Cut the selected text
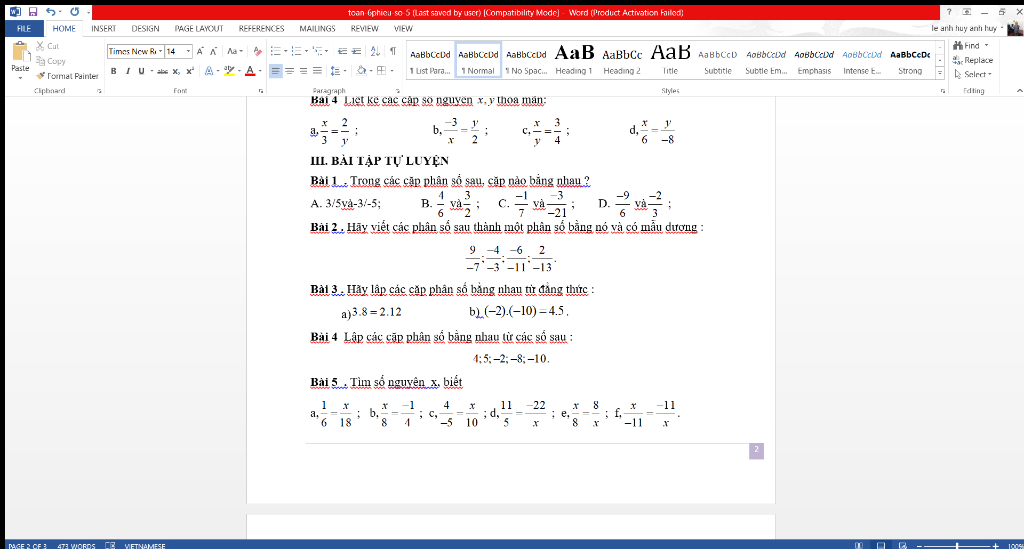The image size is (1024, 549). 48,46
